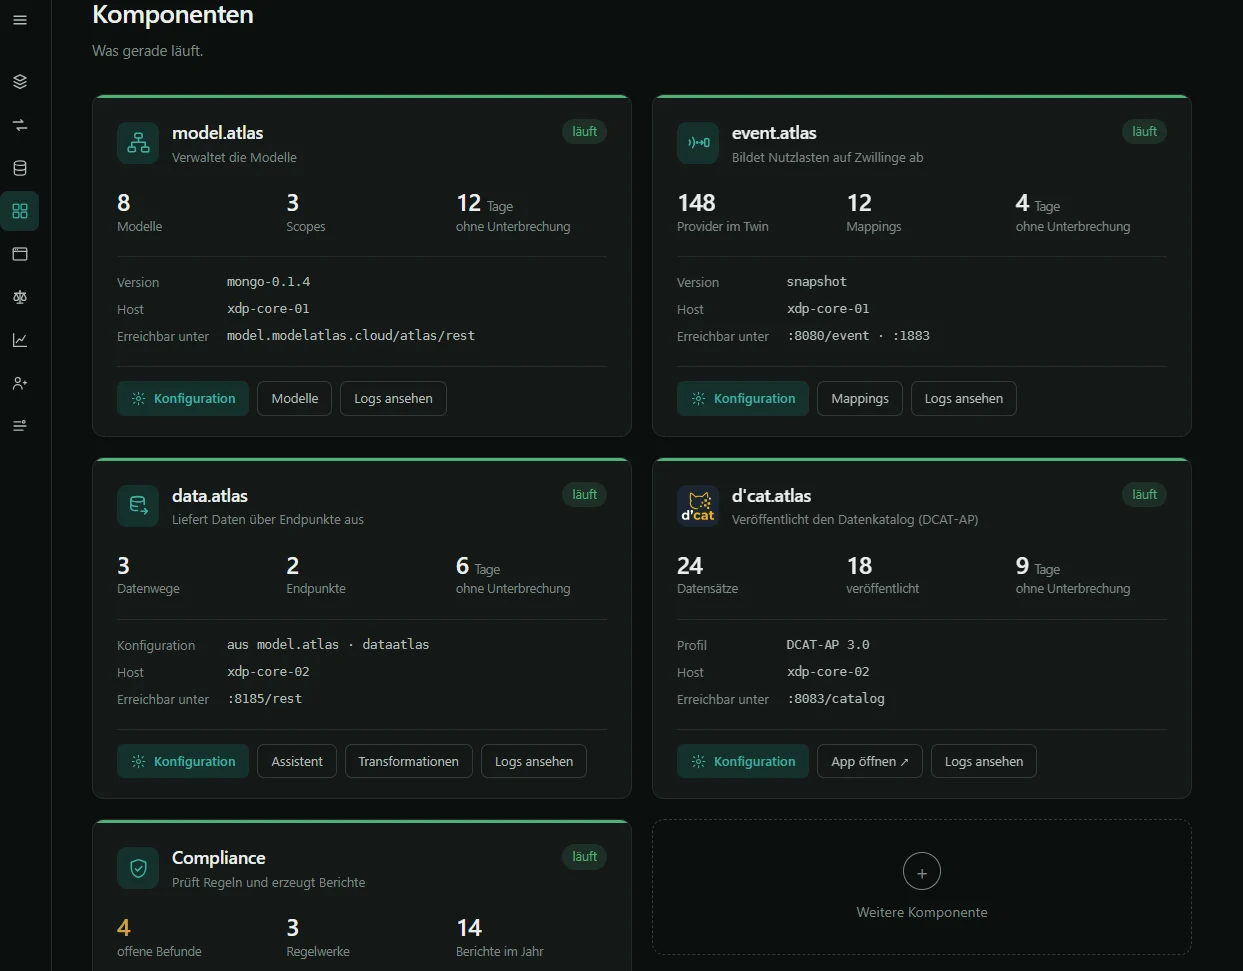Open the Assistent in data.atlas

coord(297,761)
